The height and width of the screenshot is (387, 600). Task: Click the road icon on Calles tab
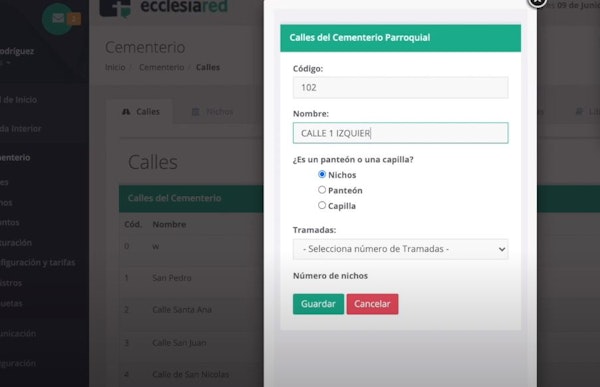[x=126, y=112]
